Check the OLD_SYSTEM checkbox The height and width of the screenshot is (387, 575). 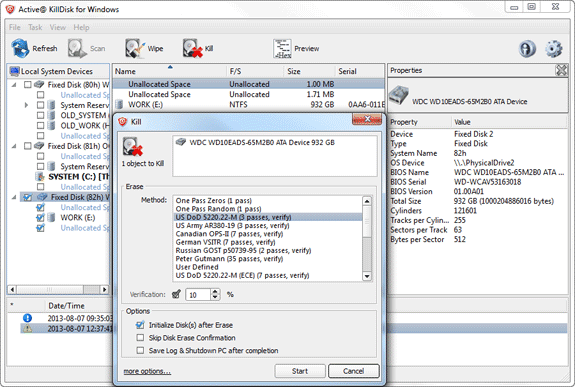[x=40, y=116]
